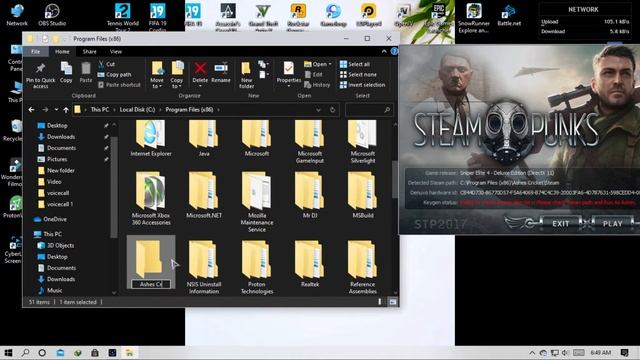Select the MSBuild folder
640x360 pixels.
[x=362, y=195]
